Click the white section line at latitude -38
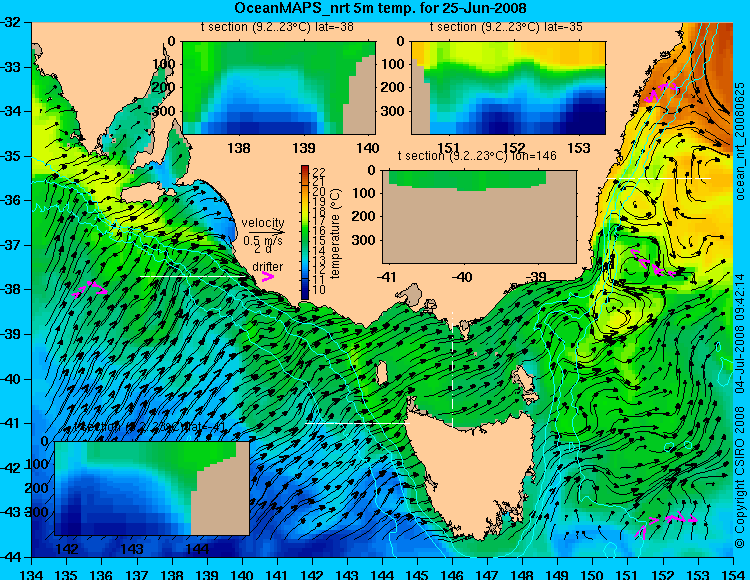Viewport: 750px width, 580px height. [192, 276]
